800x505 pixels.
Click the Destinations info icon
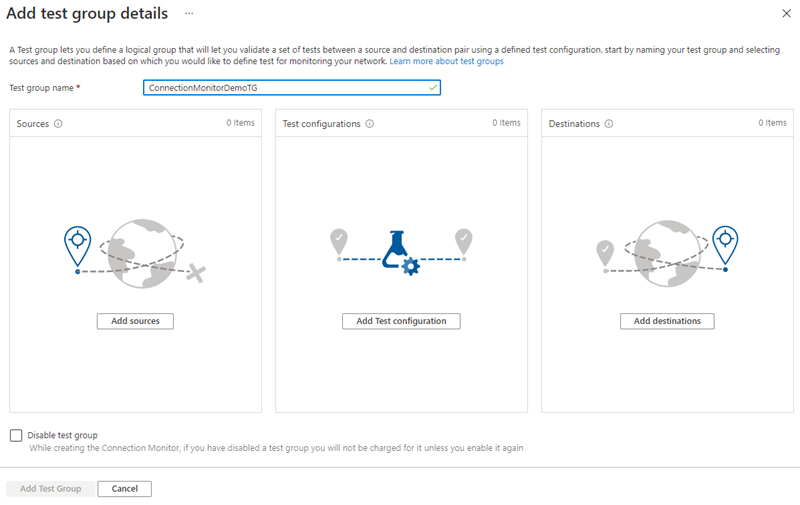click(x=609, y=124)
